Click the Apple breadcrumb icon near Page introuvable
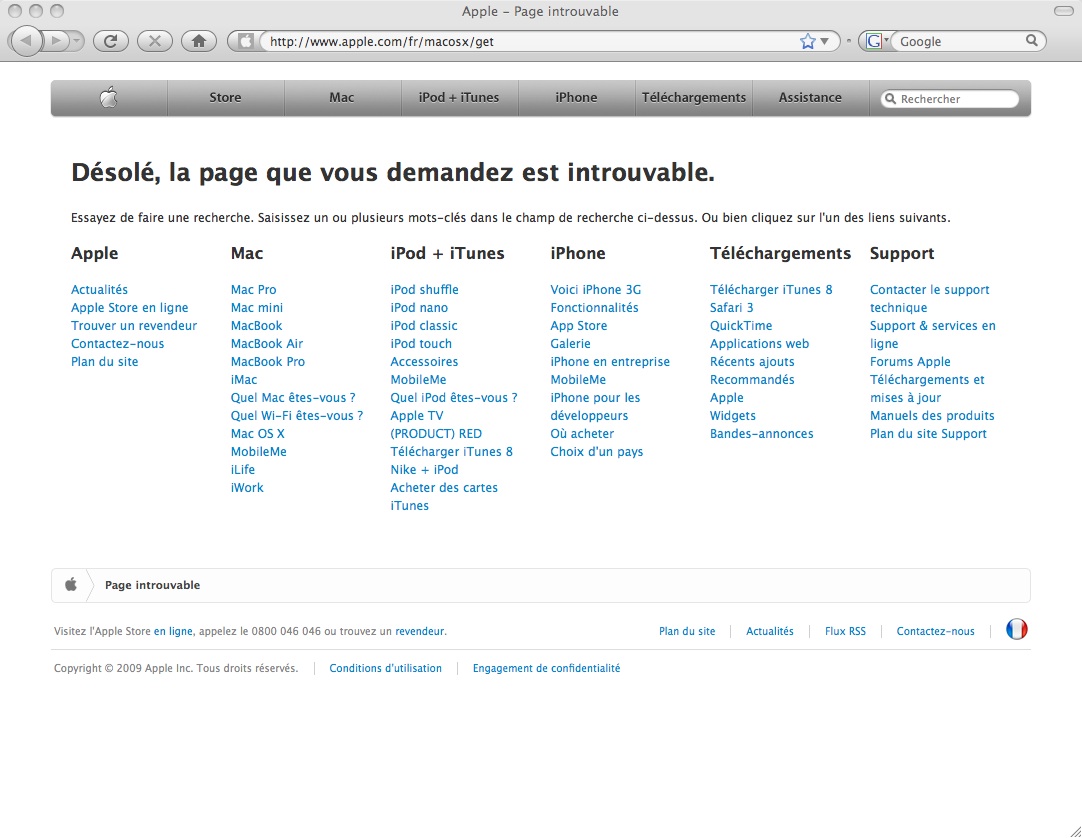The image size is (1082, 838). (70, 585)
